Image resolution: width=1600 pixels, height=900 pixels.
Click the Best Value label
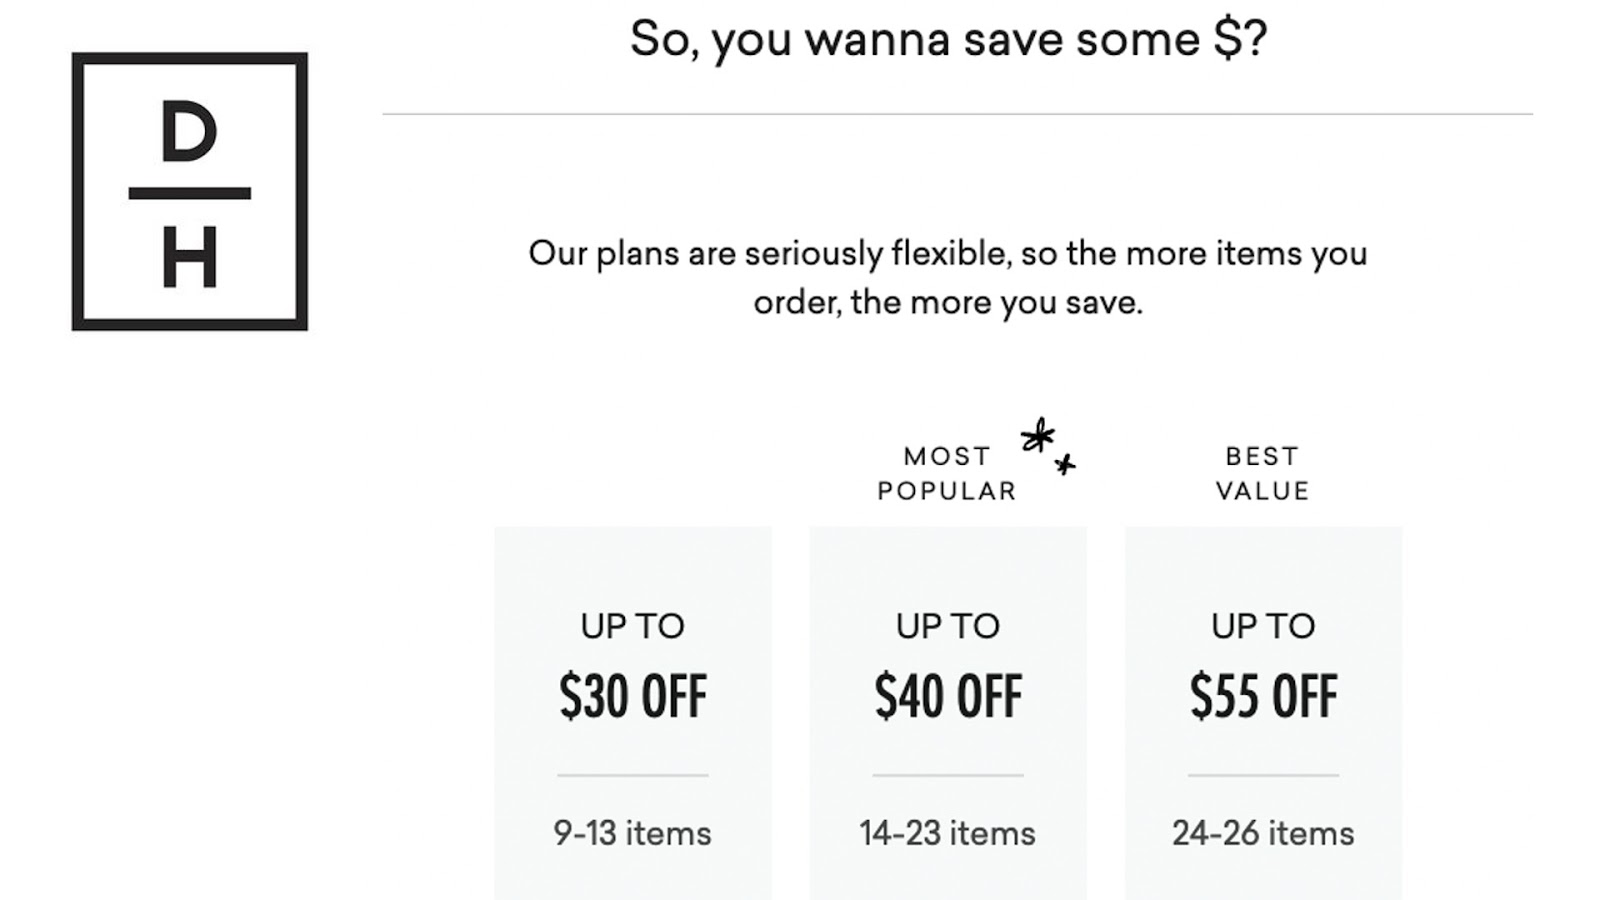point(1262,473)
